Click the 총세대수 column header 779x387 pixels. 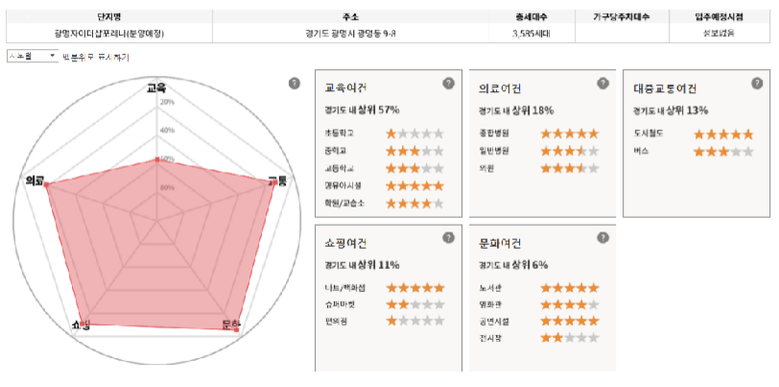(532, 17)
